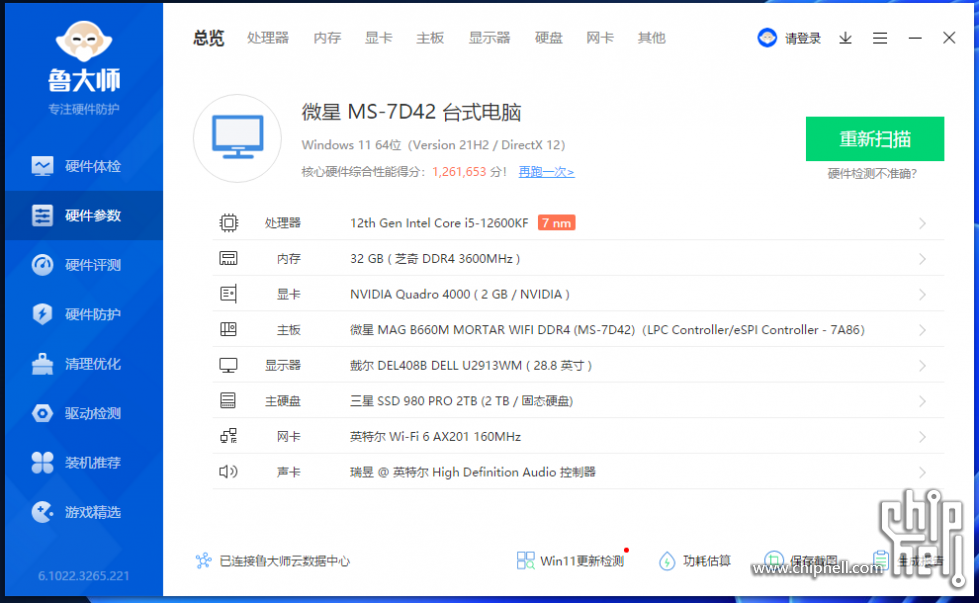Click the memory module icon
Image resolution: width=979 pixels, height=603 pixels.
229,258
